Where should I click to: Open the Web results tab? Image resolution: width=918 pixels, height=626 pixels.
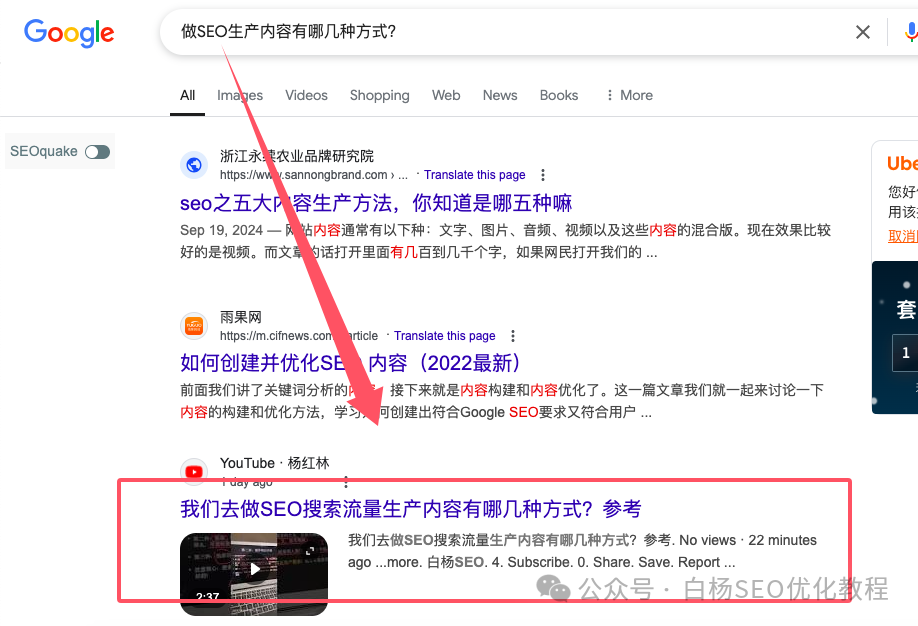pyautogui.click(x=446, y=95)
